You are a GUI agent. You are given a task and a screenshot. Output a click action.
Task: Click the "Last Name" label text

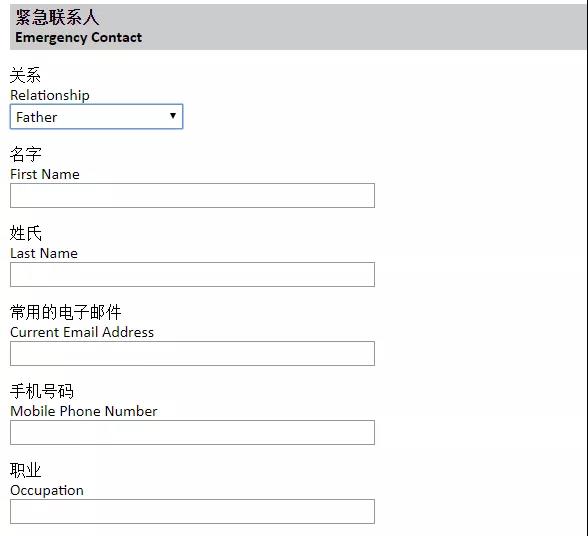44,254
